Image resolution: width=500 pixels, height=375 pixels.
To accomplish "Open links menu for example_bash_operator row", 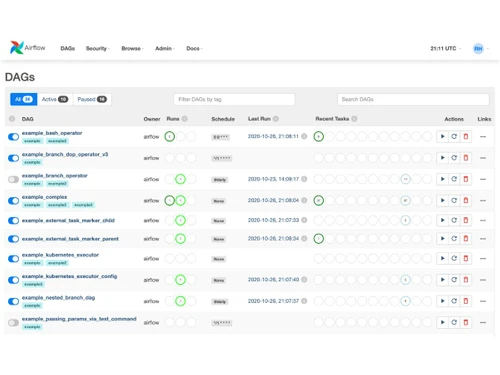I will click(x=483, y=137).
